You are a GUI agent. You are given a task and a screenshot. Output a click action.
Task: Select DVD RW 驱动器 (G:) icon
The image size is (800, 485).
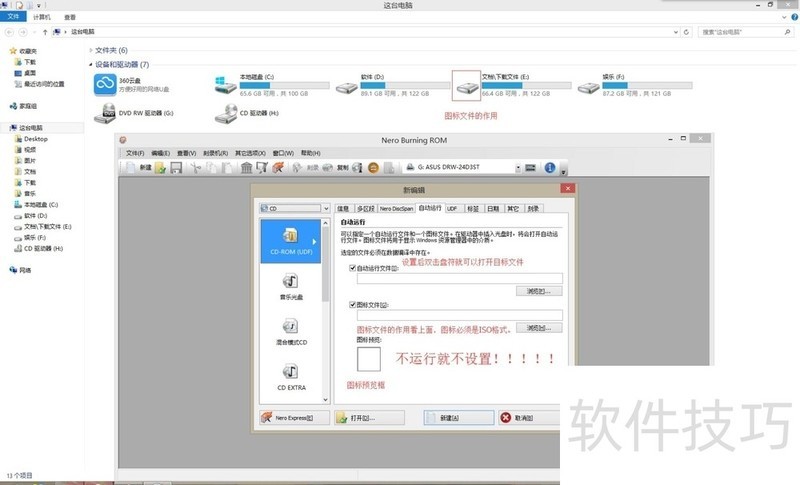[x=105, y=113]
